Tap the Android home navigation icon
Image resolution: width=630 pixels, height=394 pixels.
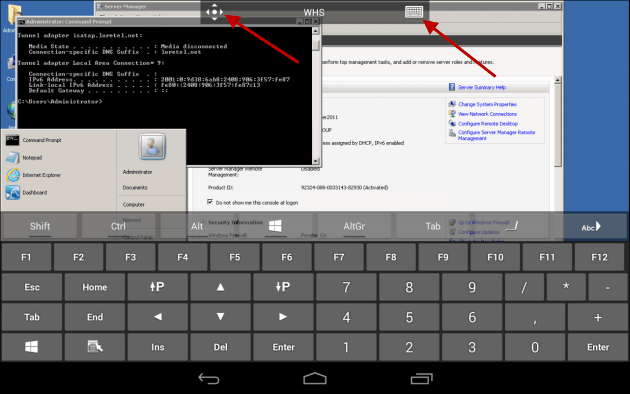pyautogui.click(x=315, y=378)
